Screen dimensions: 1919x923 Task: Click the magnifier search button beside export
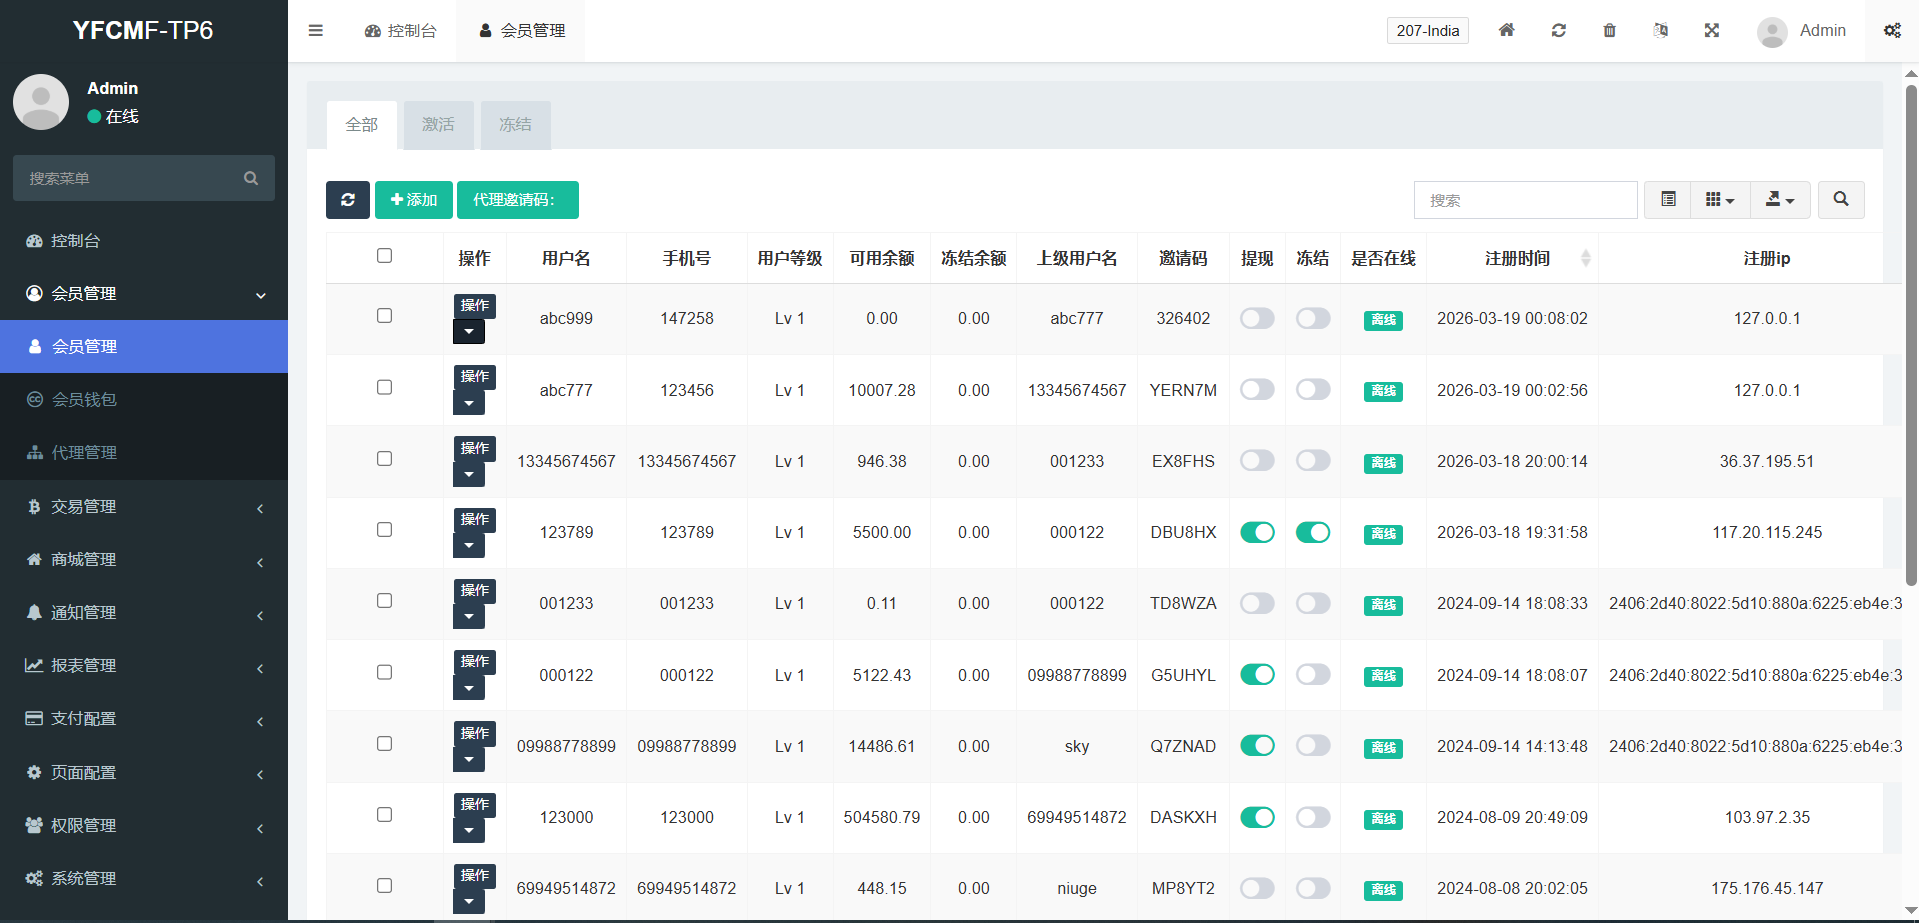[1840, 200]
